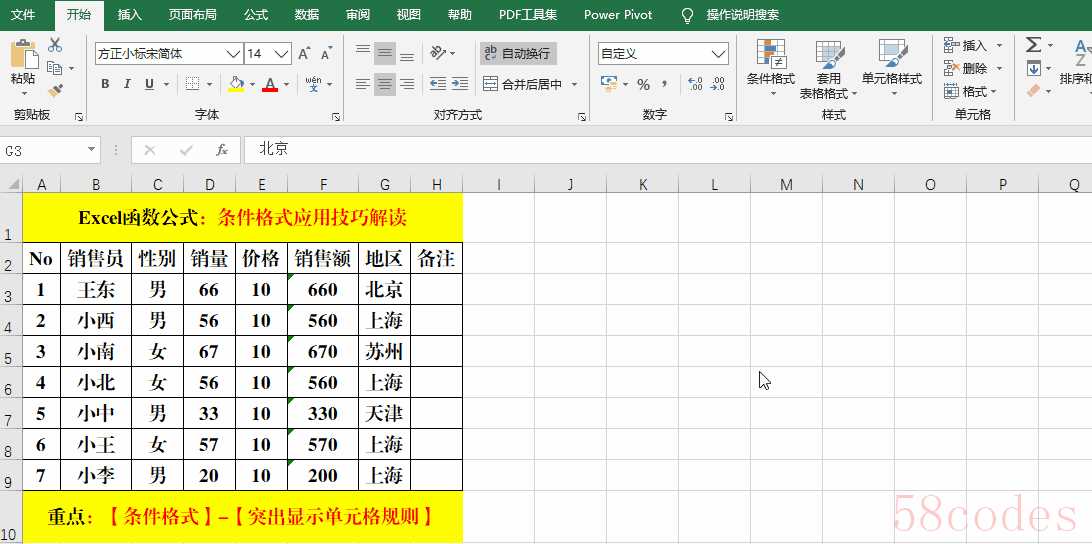This screenshot has height=544, width=1092.
Task: Select cell F3 containing 660
Action: 323,290
